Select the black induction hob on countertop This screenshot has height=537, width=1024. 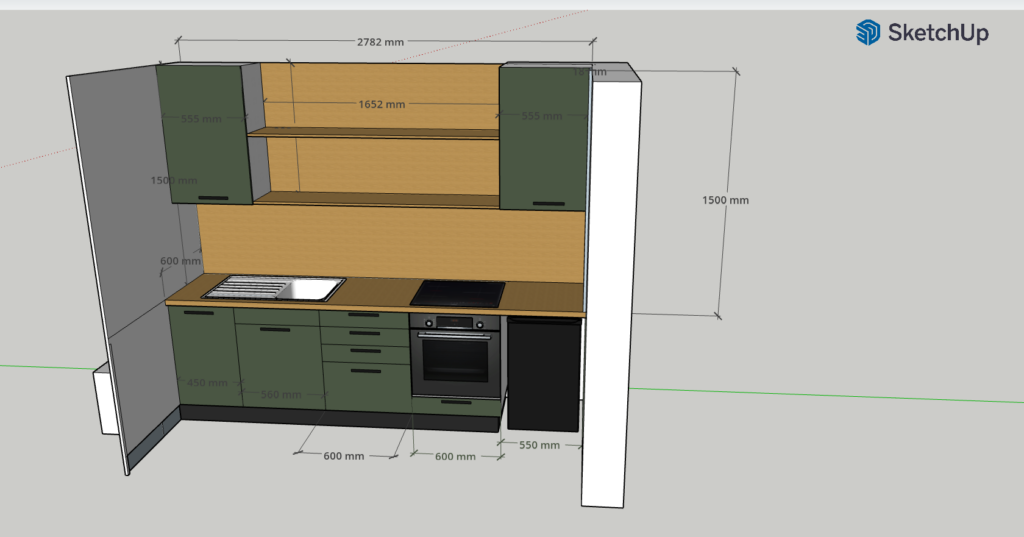tap(458, 293)
